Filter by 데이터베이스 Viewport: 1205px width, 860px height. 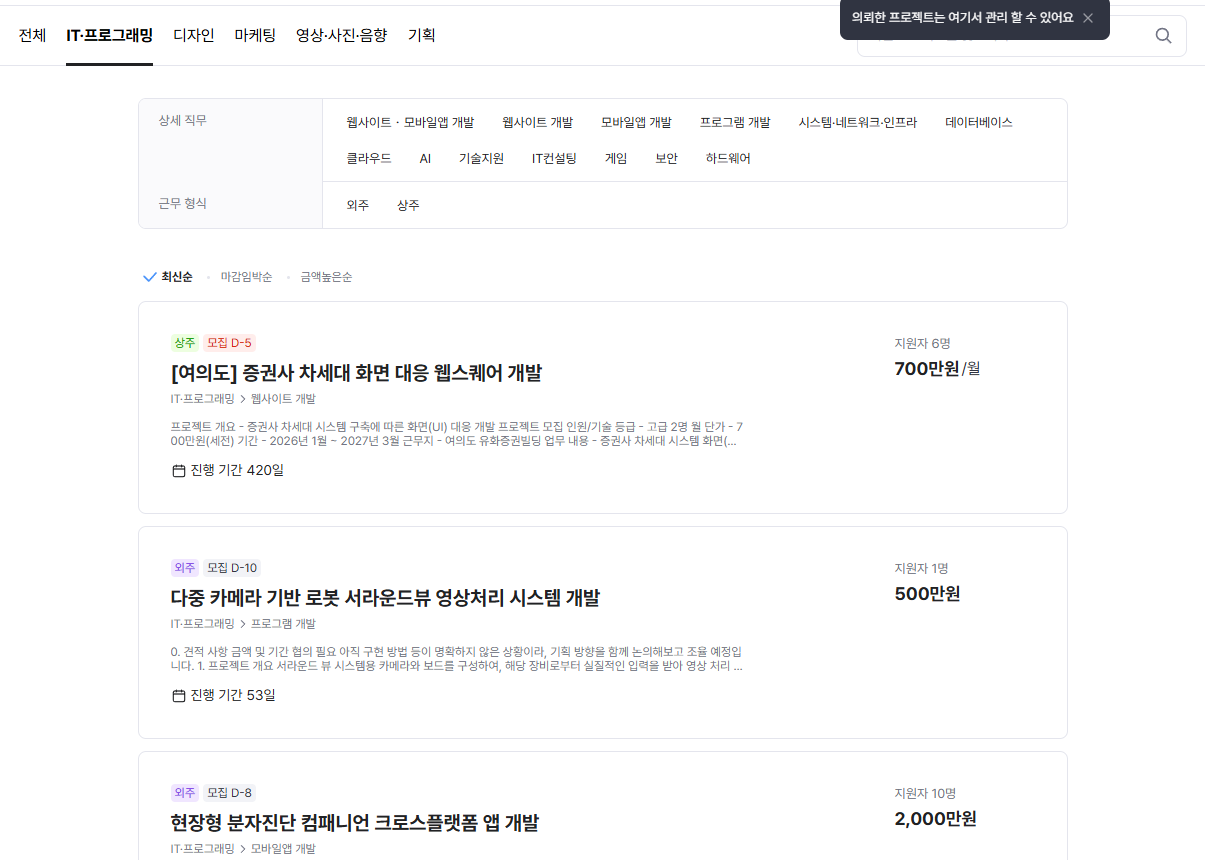pyautogui.click(x=979, y=122)
